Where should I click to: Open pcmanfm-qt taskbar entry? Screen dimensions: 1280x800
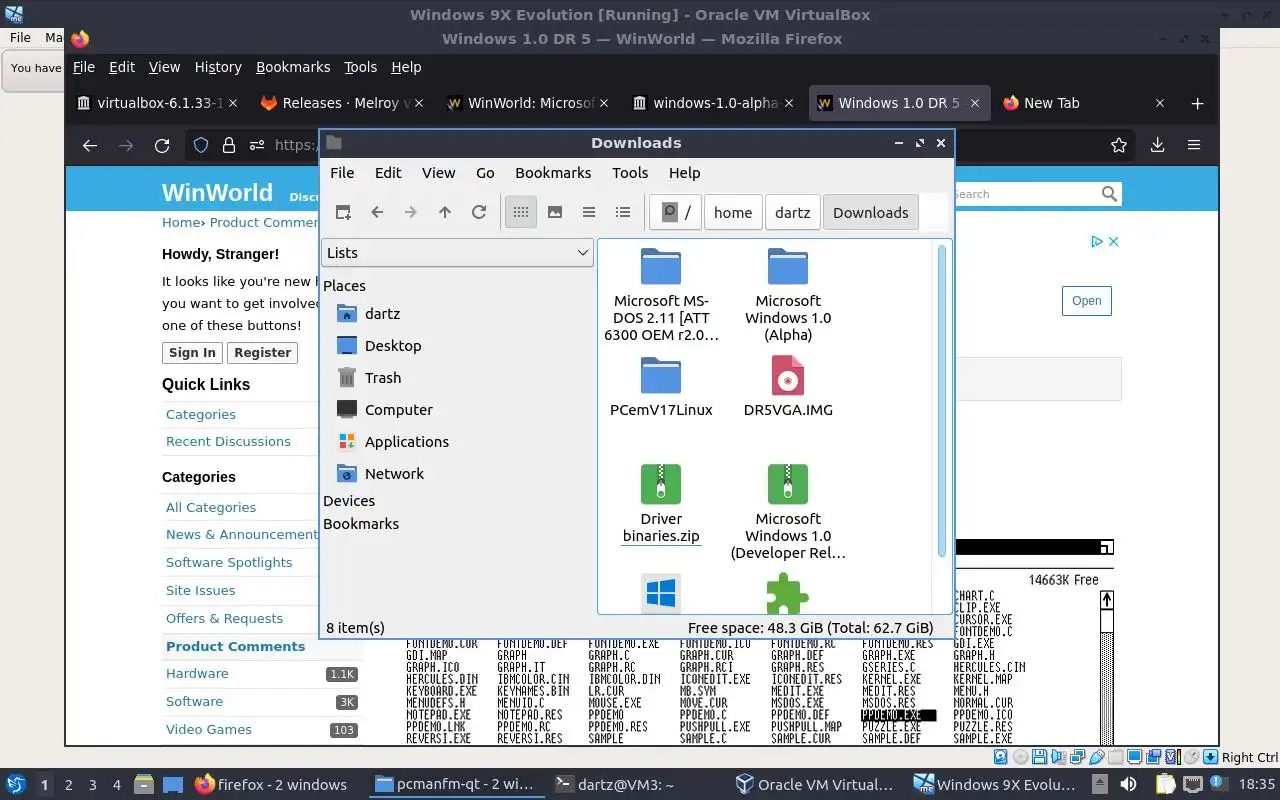pos(457,785)
